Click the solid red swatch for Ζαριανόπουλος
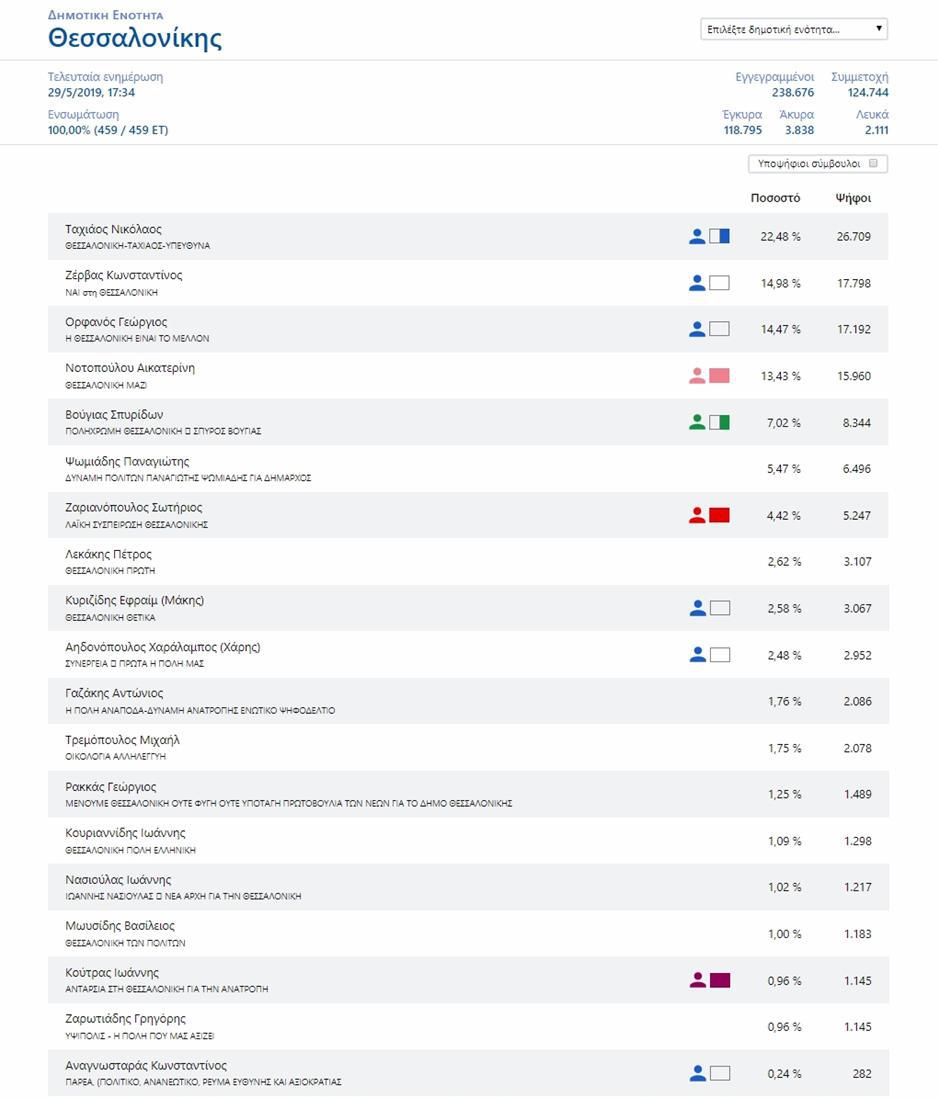 (719, 516)
